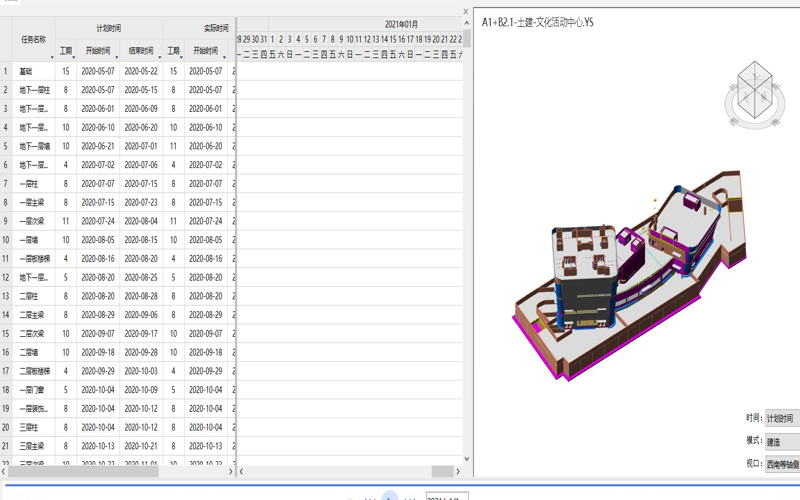Open the actual 工期 column filter arrow
Viewport: 800px width, 500px height.
point(181,58)
